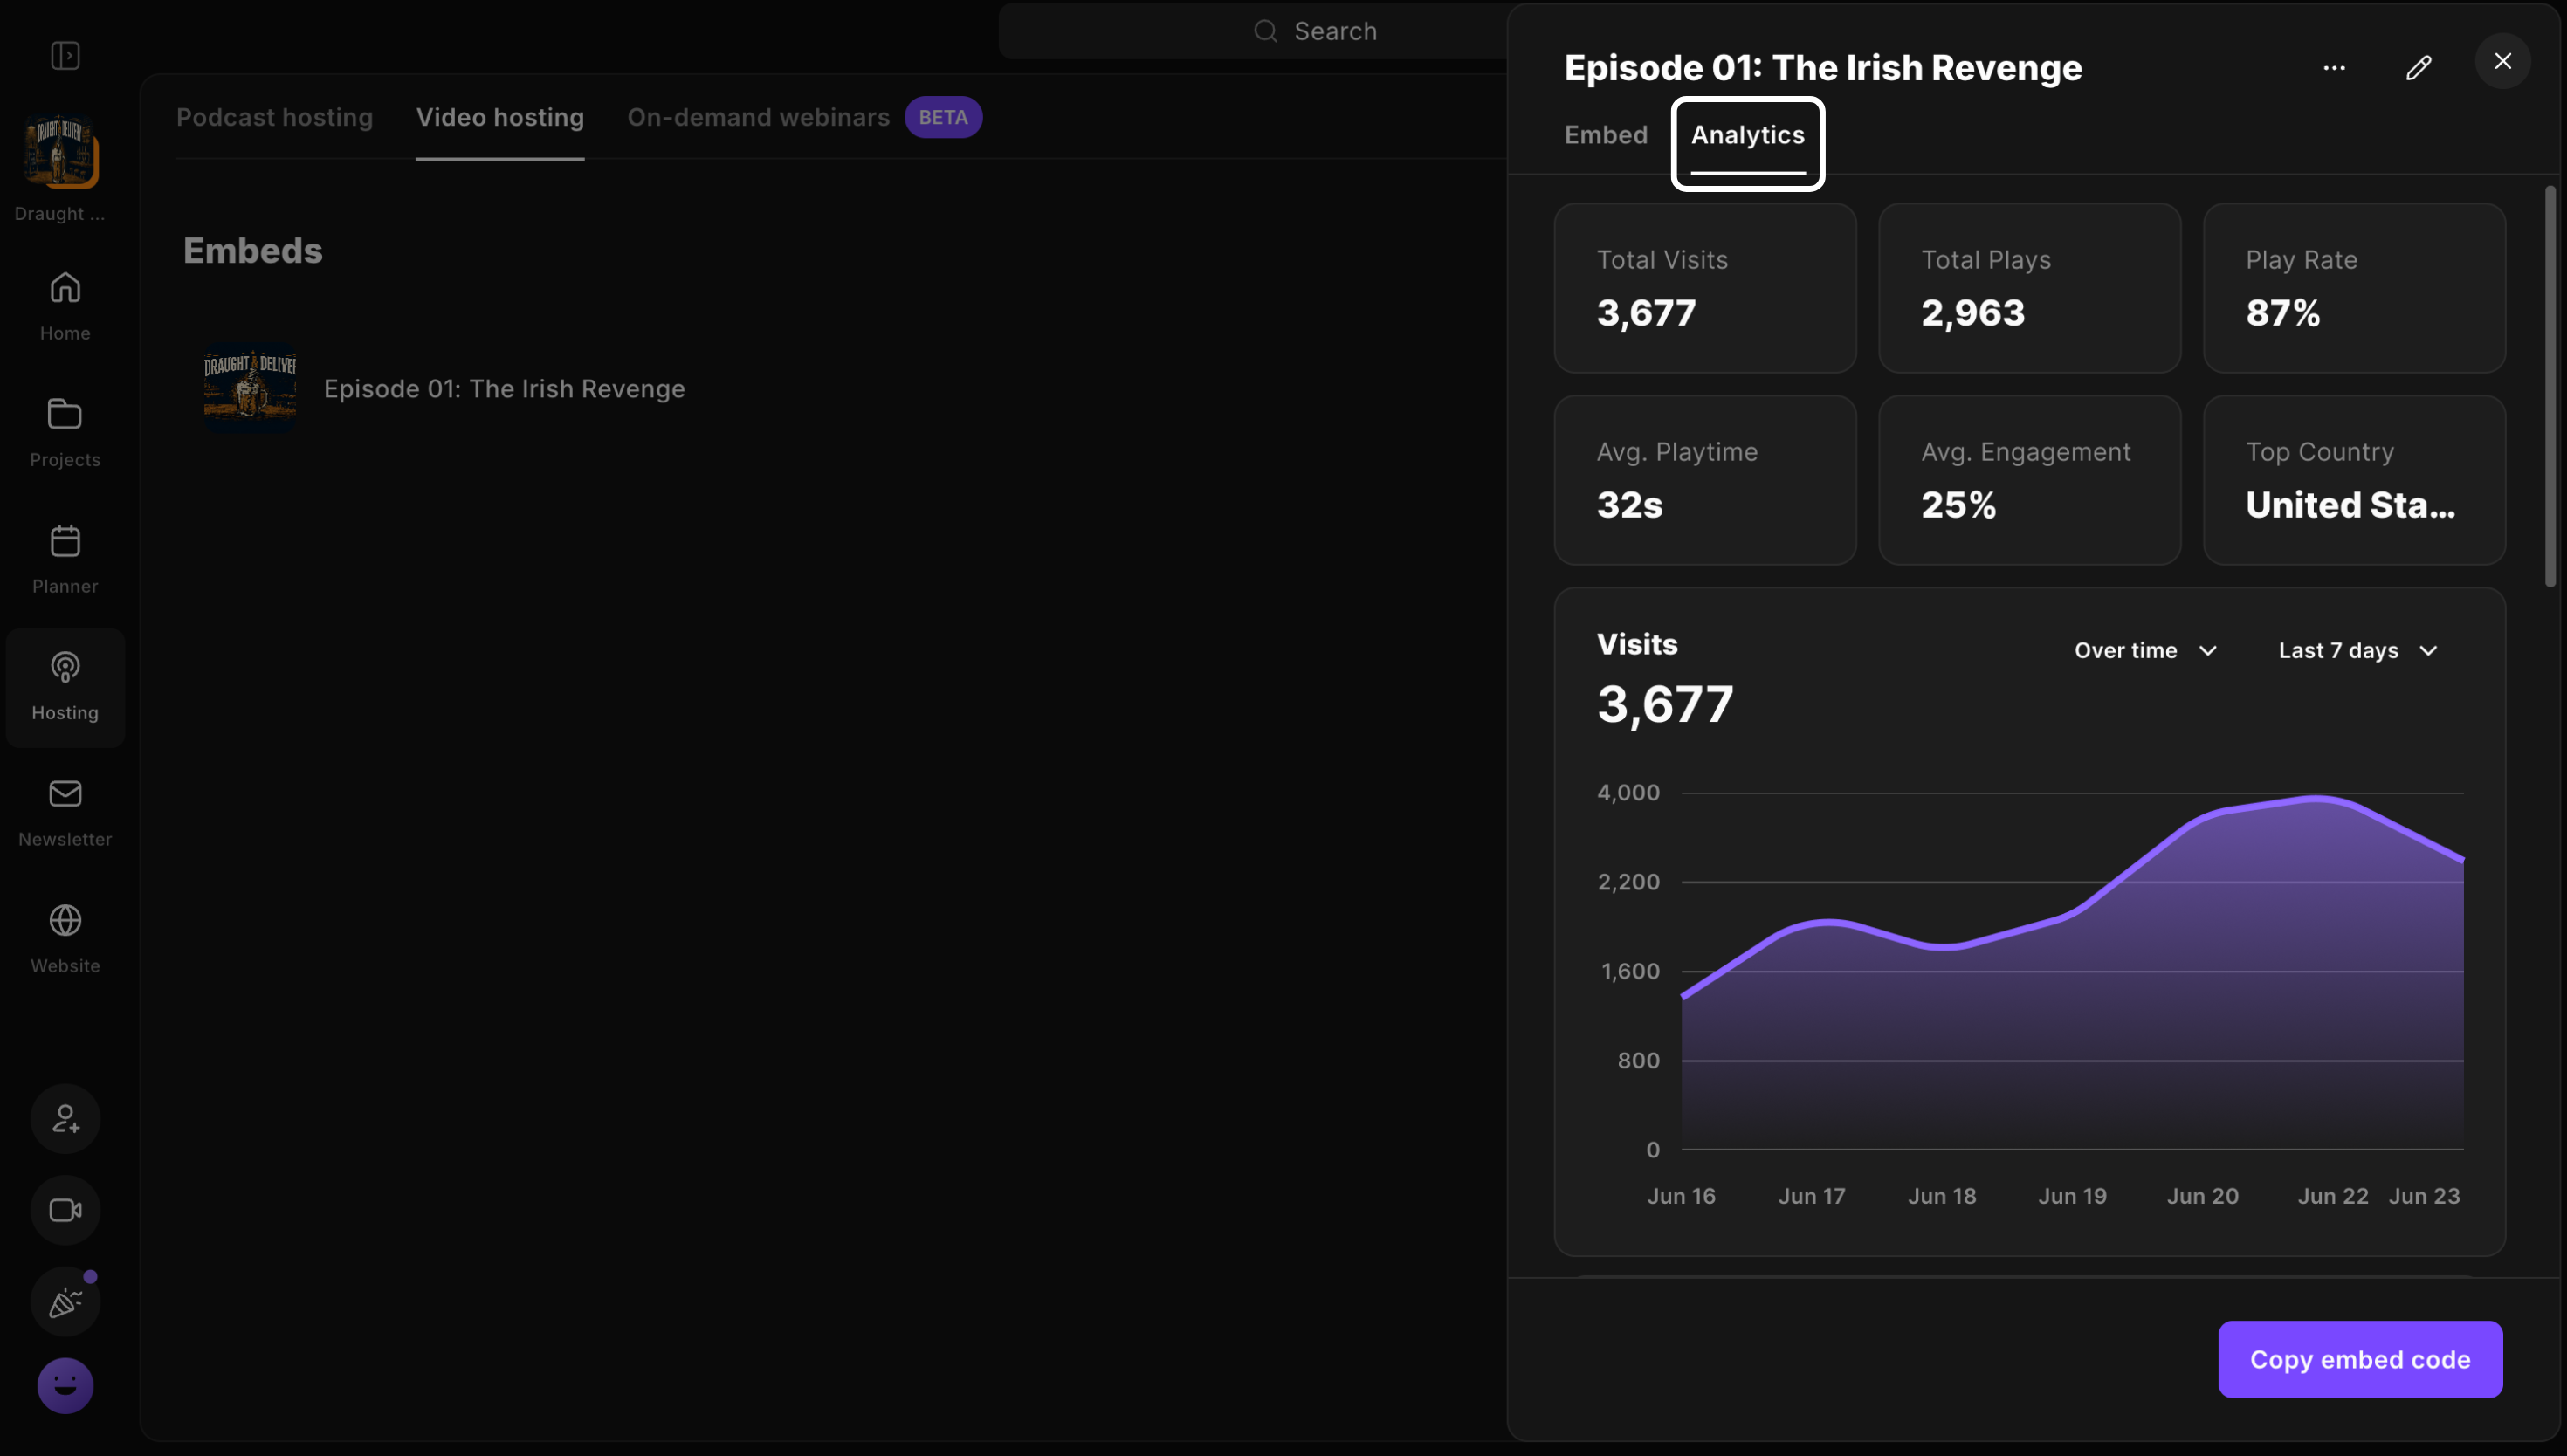This screenshot has height=1456, width=2567.
Task: Click Copy embed code button
Action: [x=2360, y=1359]
